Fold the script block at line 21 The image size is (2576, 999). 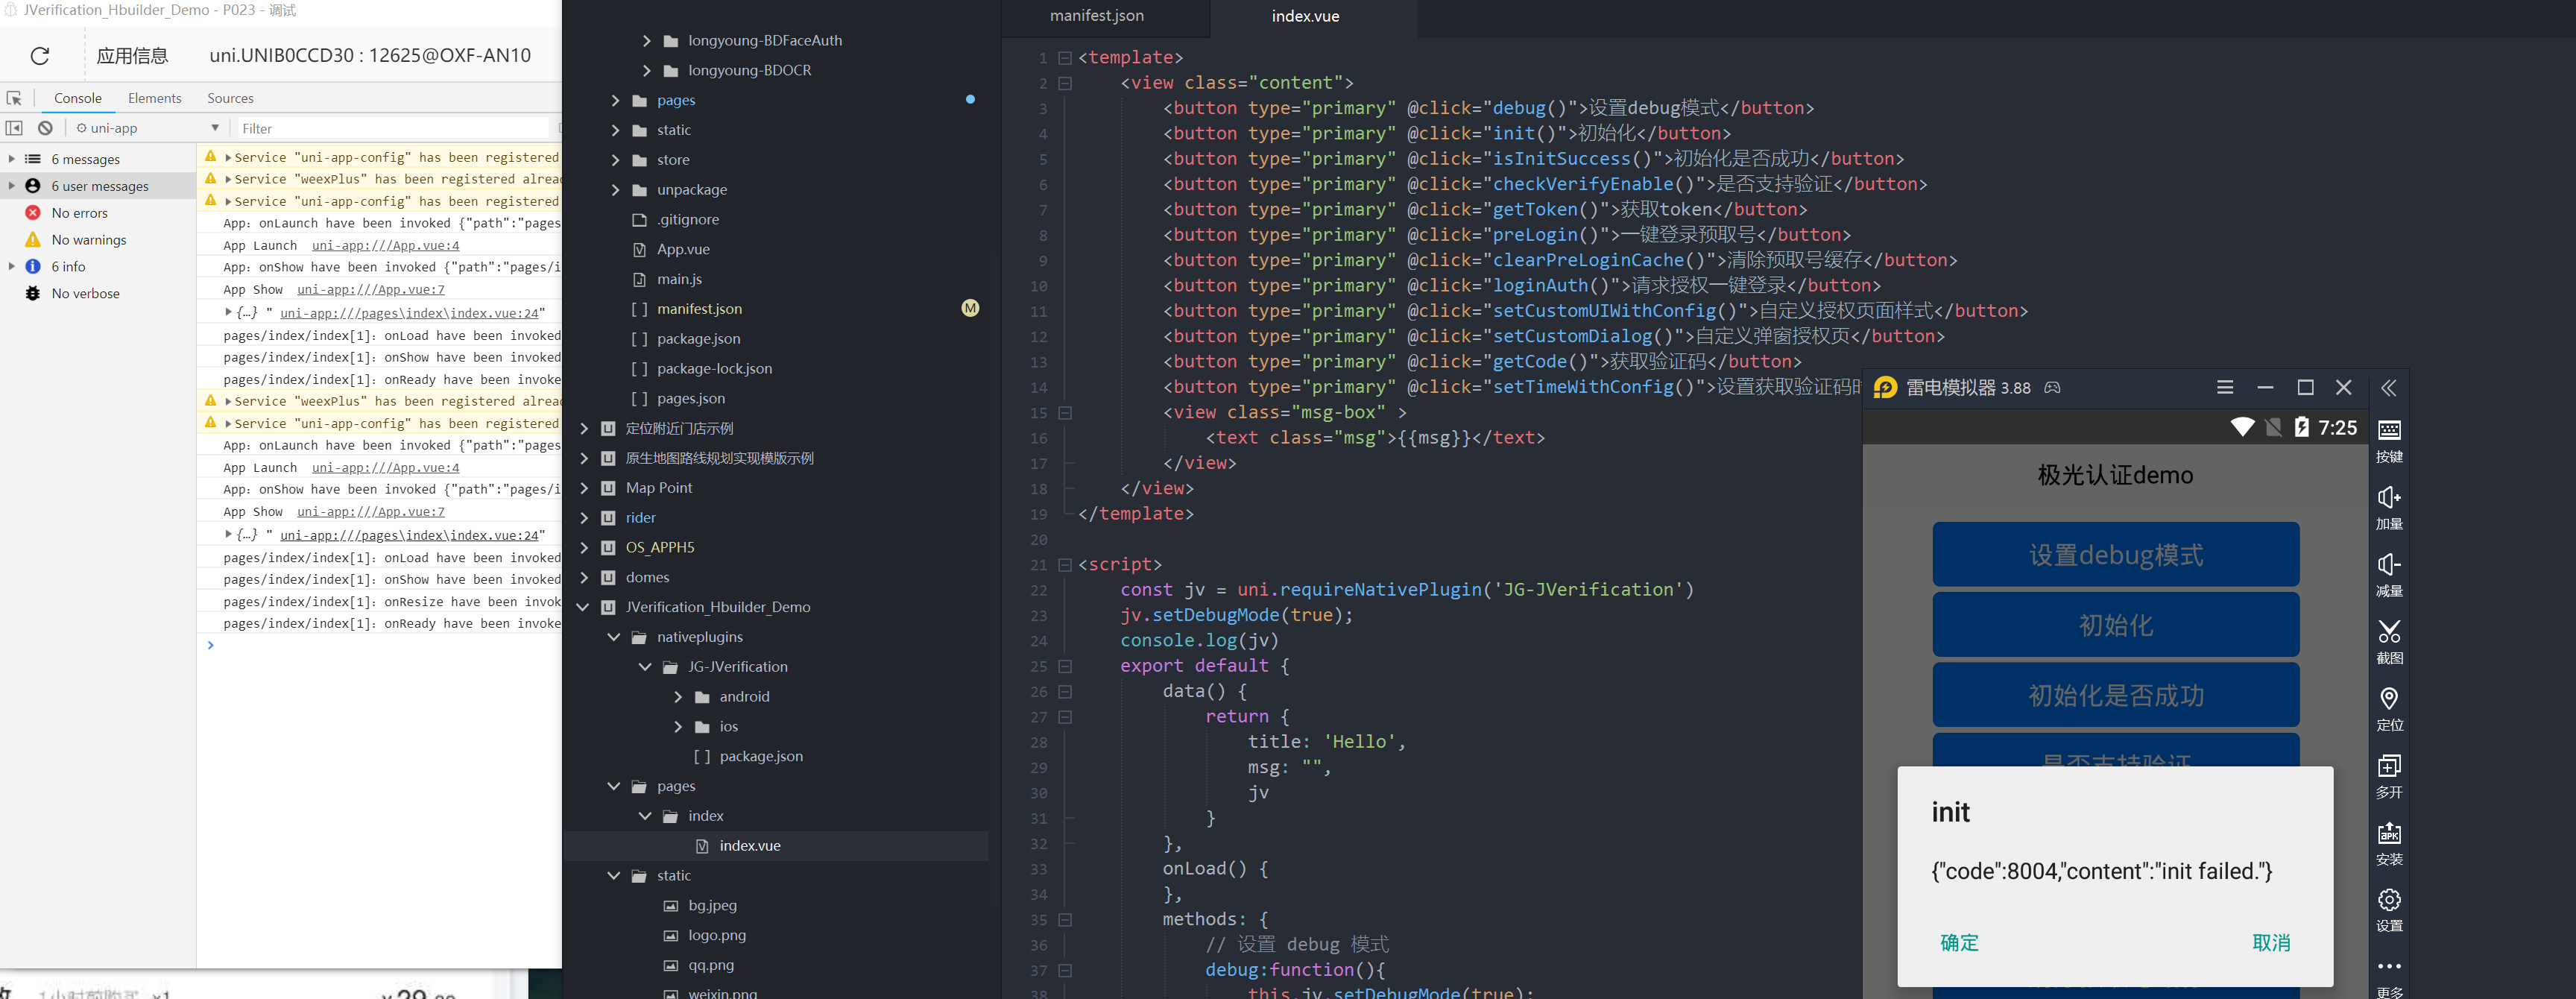(1065, 565)
